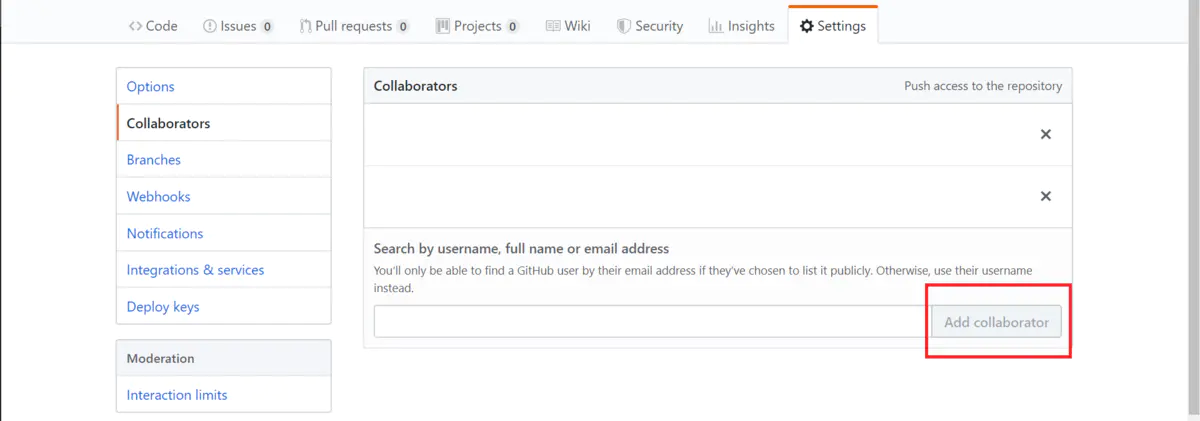Screen dimensions: 1200x421
Task: Go to Webhooks settings
Action: pos(159,197)
